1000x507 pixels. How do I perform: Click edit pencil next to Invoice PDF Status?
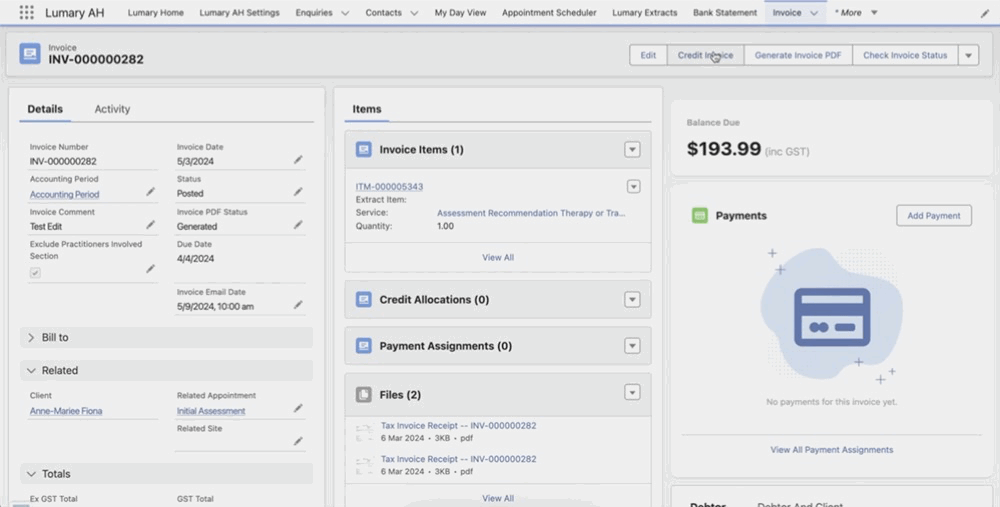298,225
